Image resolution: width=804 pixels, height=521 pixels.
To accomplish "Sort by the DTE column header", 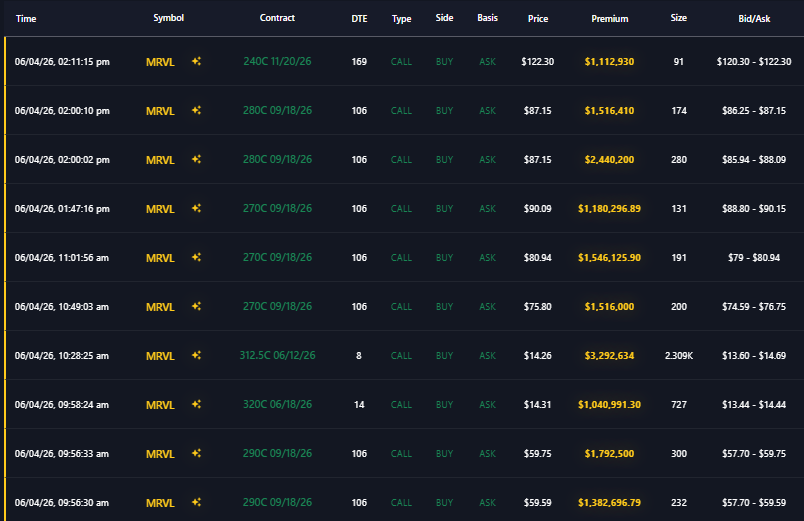I will tap(359, 18).
